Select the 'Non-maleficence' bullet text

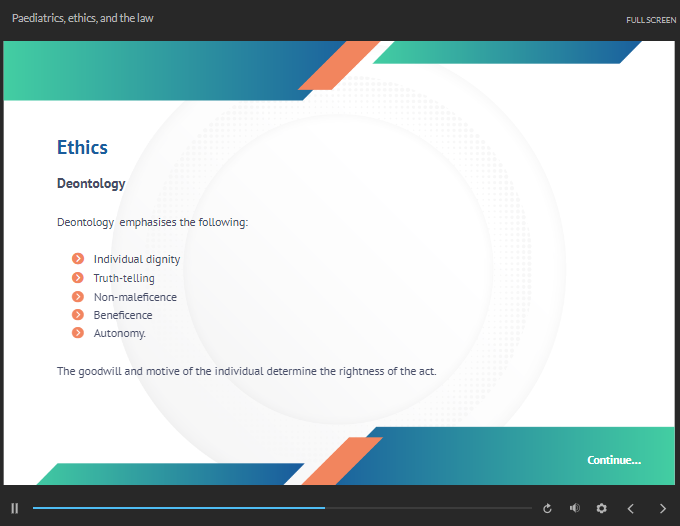[135, 297]
